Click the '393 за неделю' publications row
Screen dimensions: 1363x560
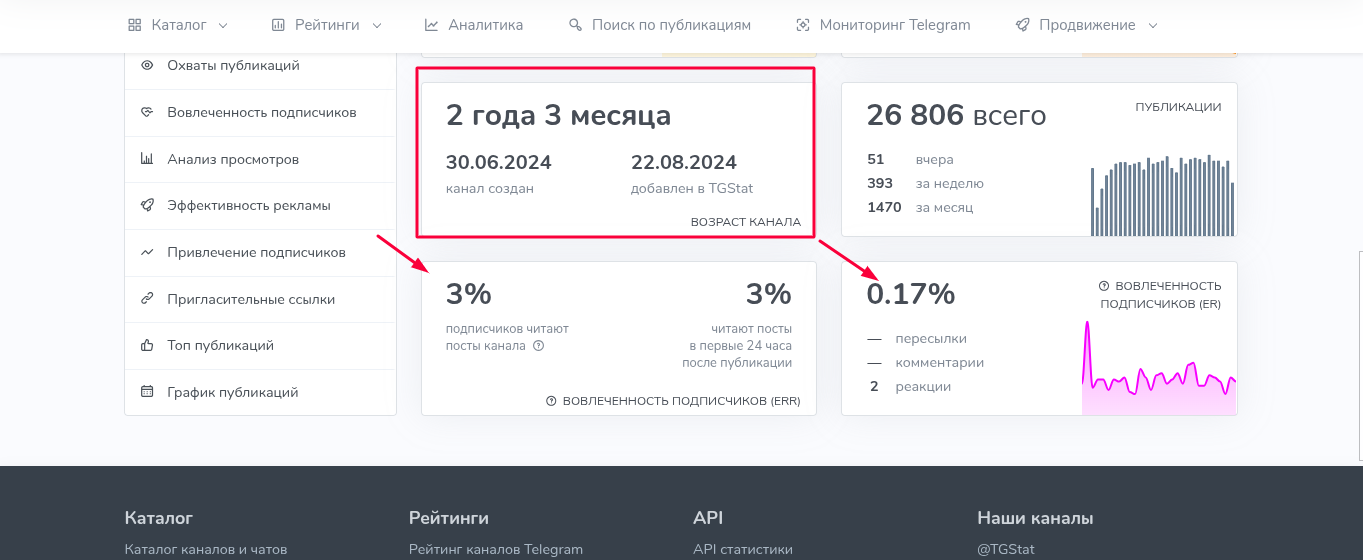[925, 183]
